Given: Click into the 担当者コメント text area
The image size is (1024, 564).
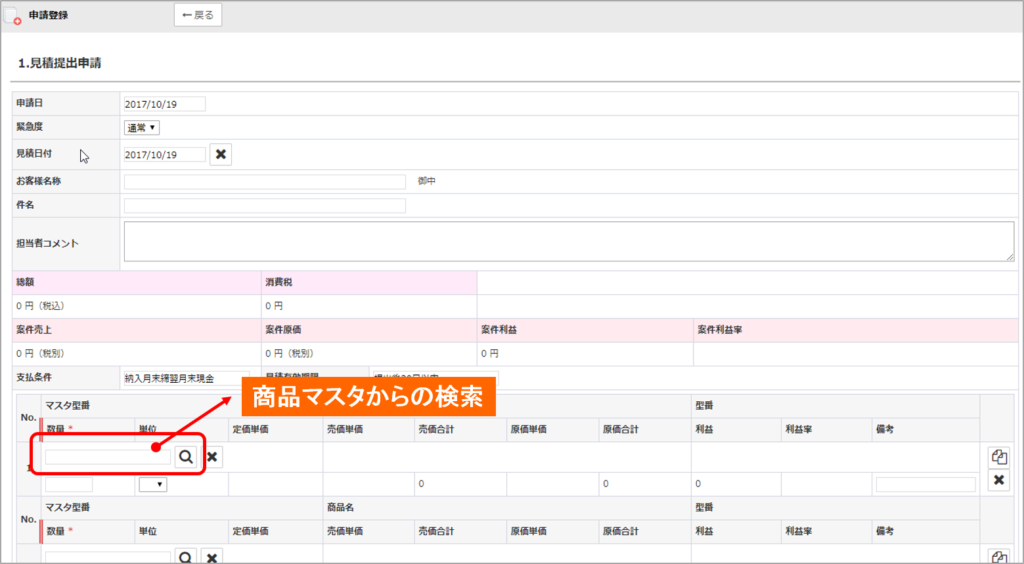Looking at the screenshot, I should pyautogui.click(x=569, y=242).
